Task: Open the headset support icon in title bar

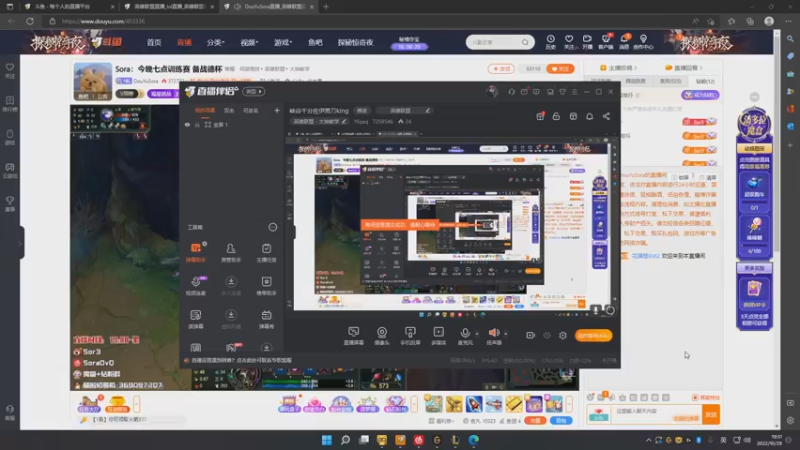Action: pos(511,92)
